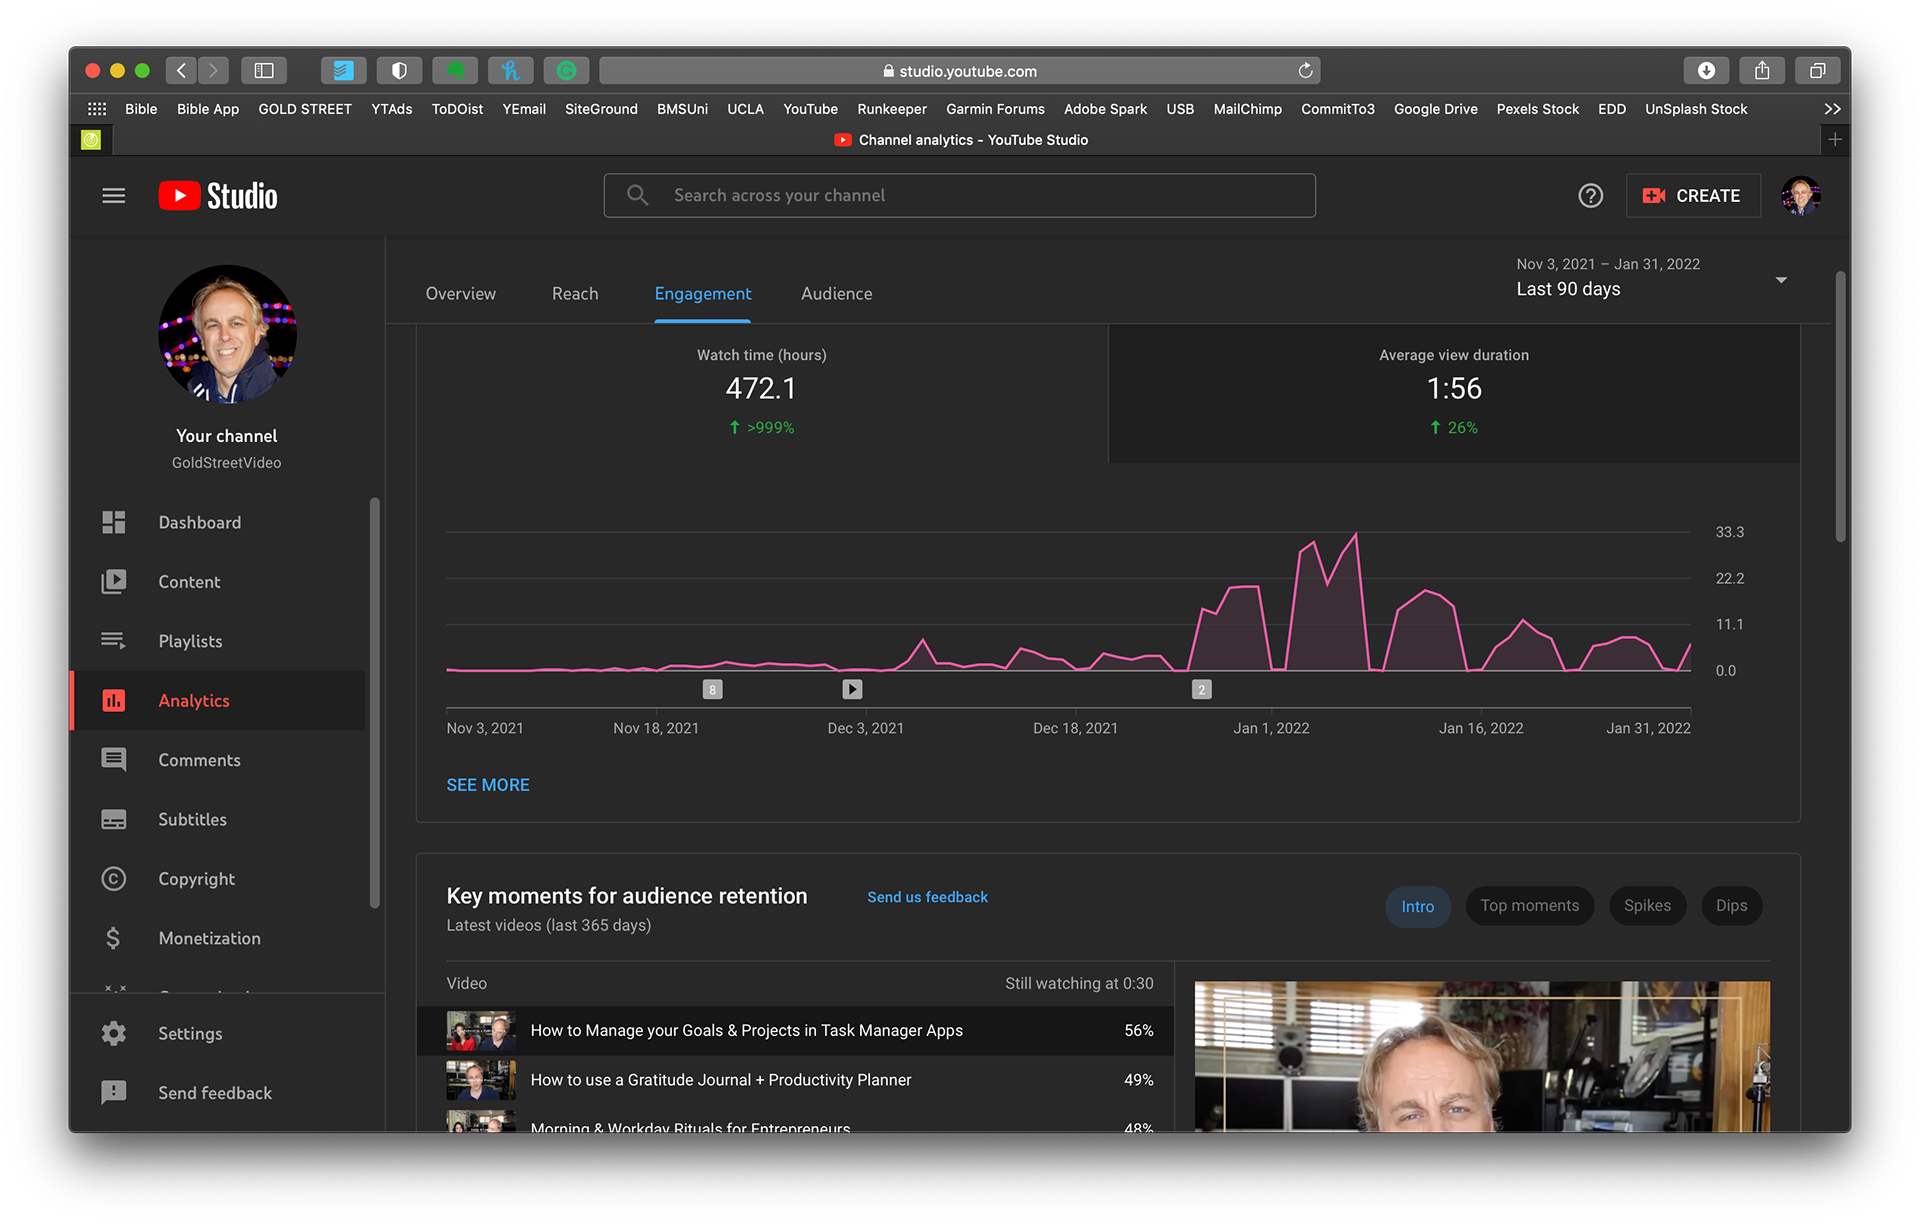Viewport: 1920px width, 1224px height.
Task: Open the Content section icon
Action: (114, 582)
